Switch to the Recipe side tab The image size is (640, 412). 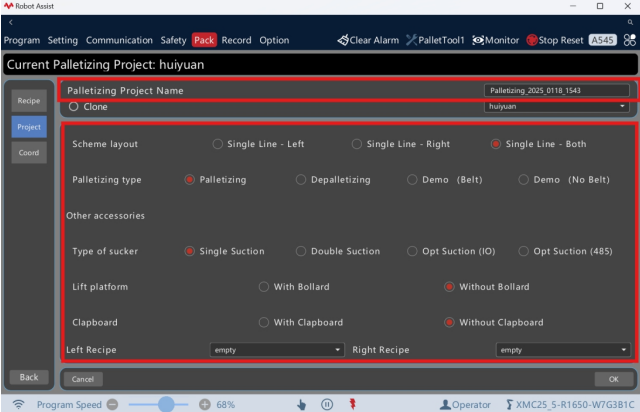coord(29,101)
